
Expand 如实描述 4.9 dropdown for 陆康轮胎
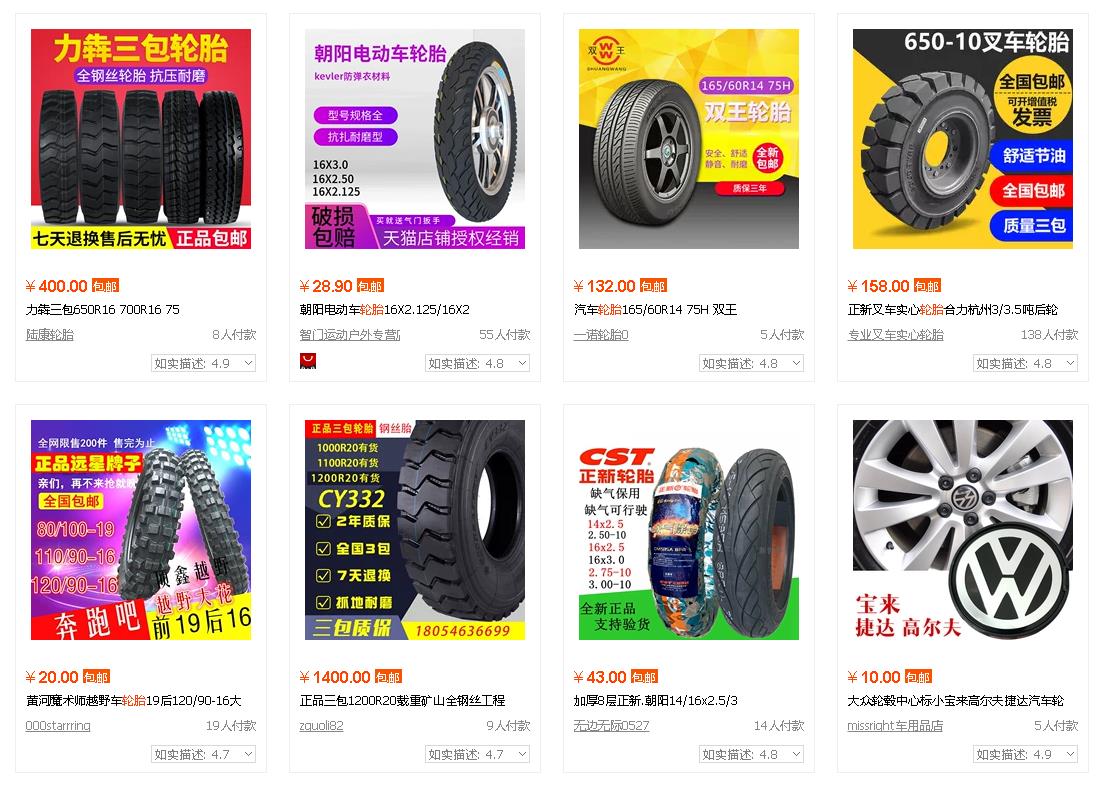coord(203,363)
